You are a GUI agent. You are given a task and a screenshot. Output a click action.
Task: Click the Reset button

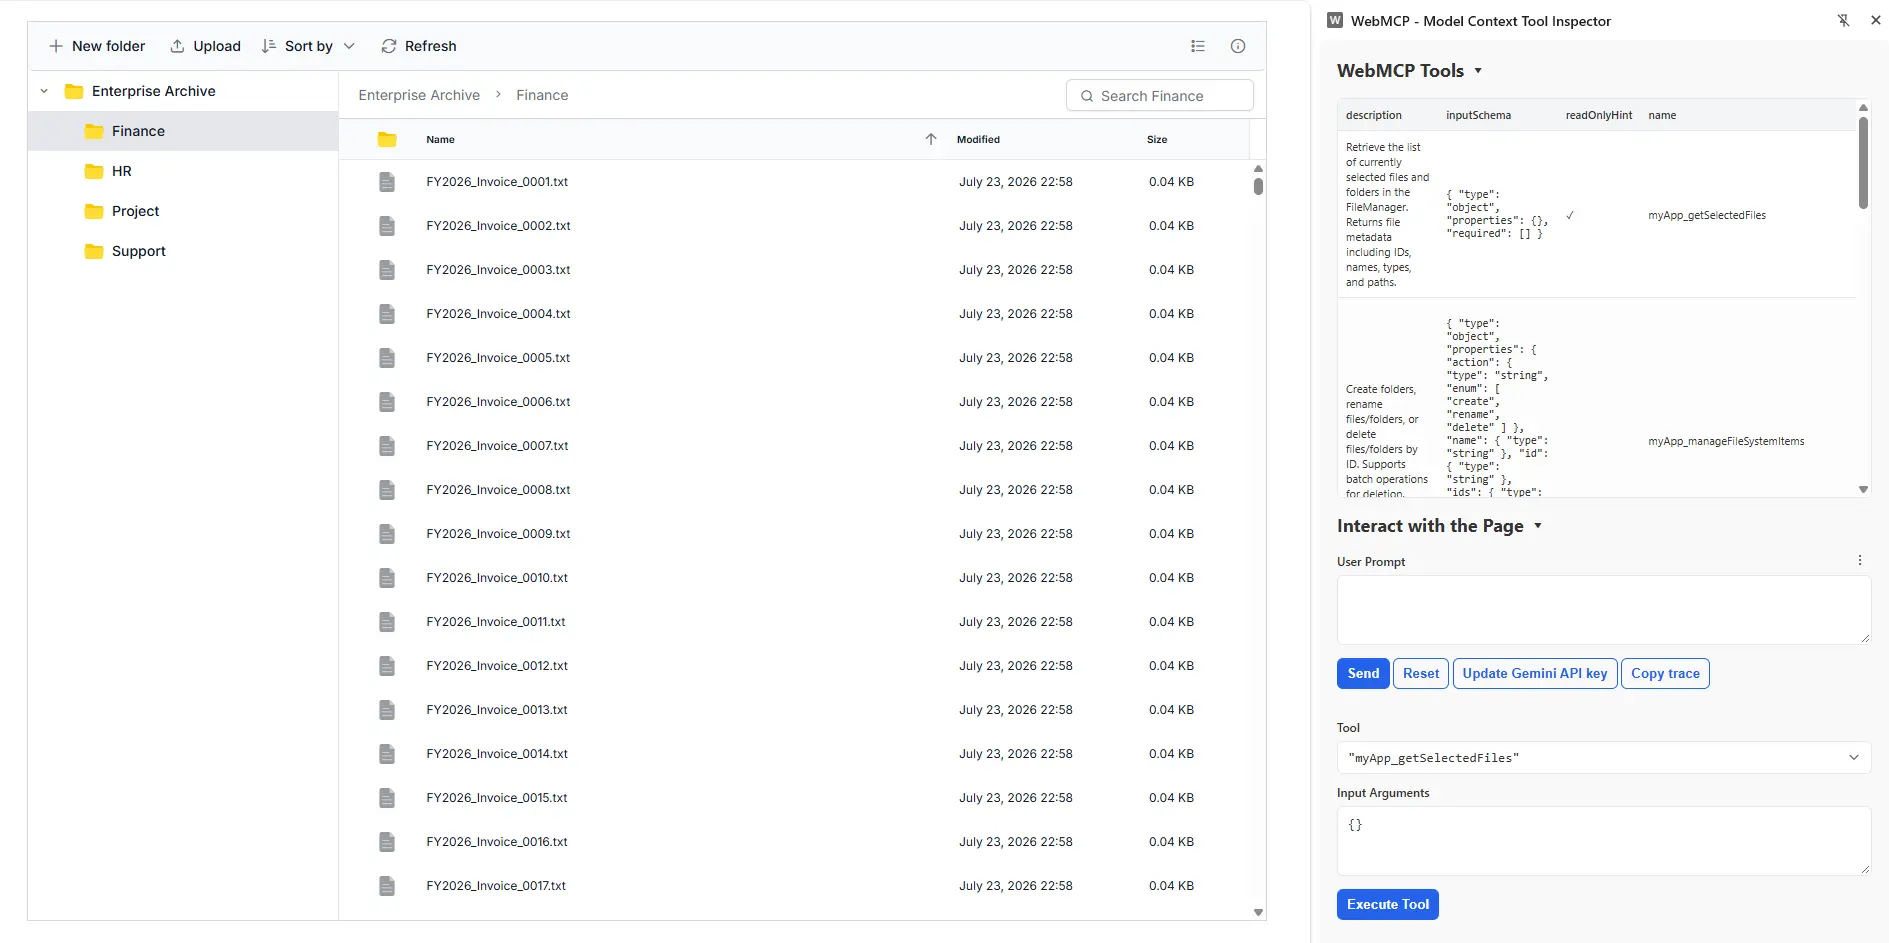coord(1420,674)
